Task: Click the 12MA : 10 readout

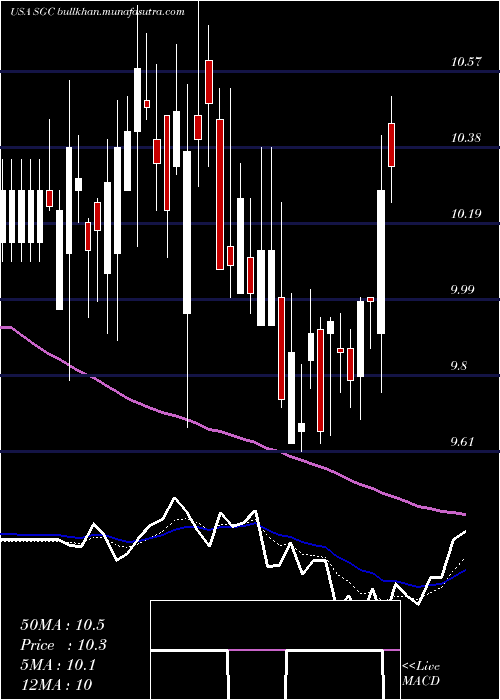Action: [x=56, y=685]
